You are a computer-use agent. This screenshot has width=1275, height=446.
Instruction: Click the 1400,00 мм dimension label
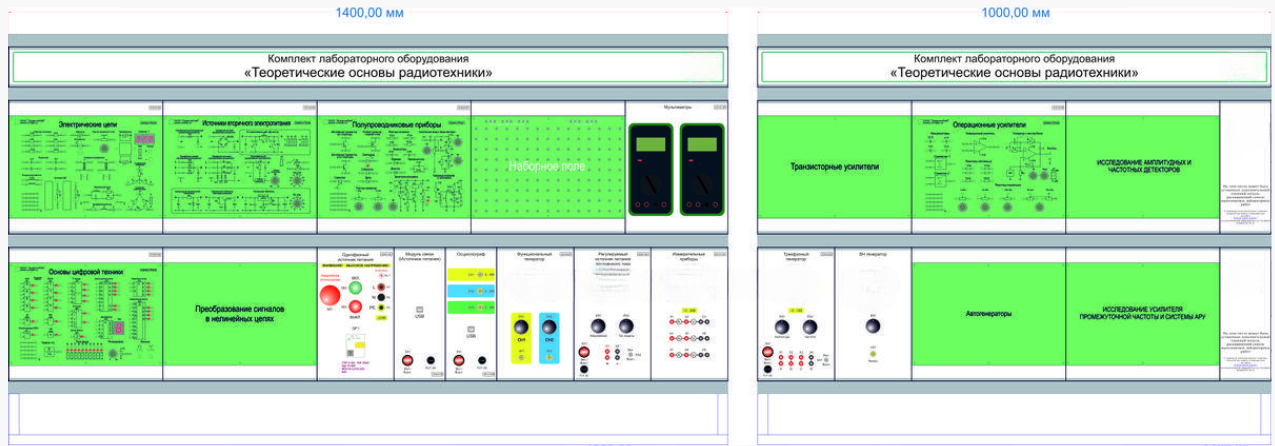click(367, 12)
